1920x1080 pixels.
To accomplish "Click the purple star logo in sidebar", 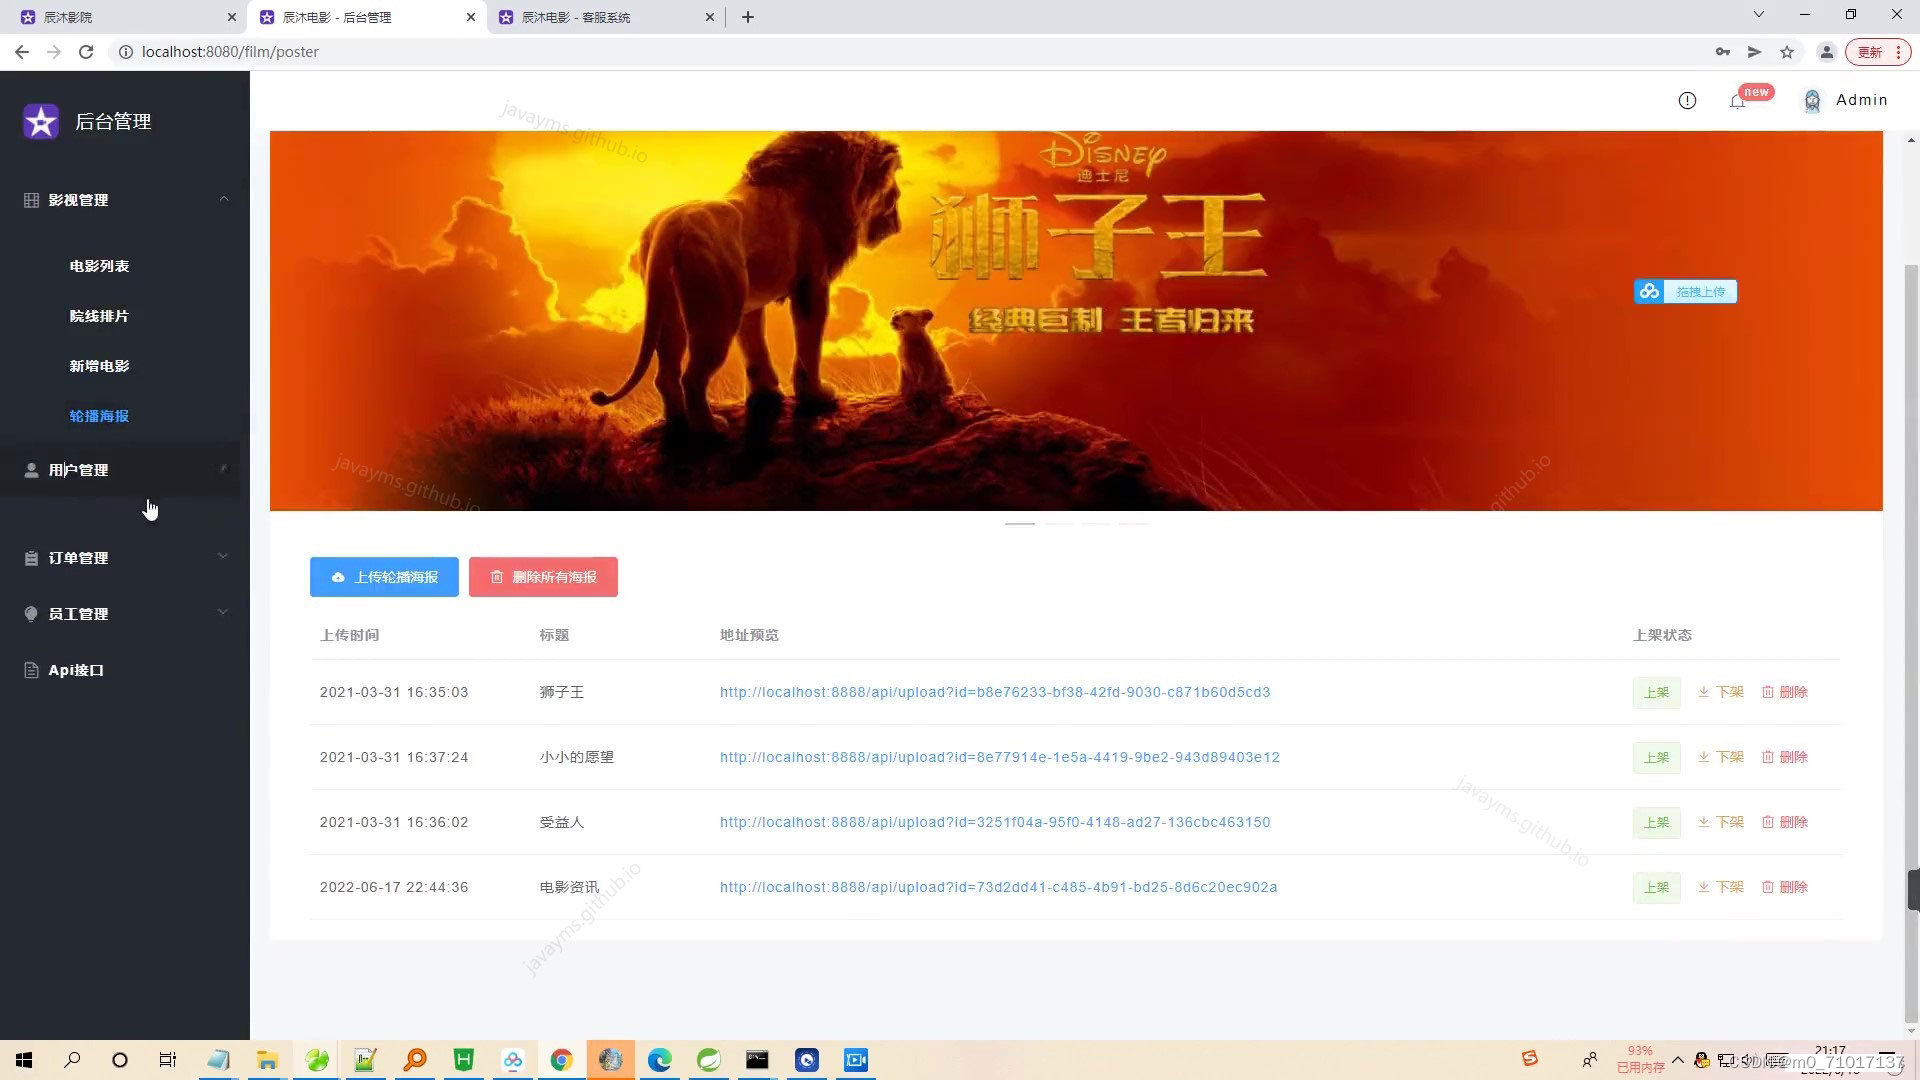I will click(x=41, y=122).
